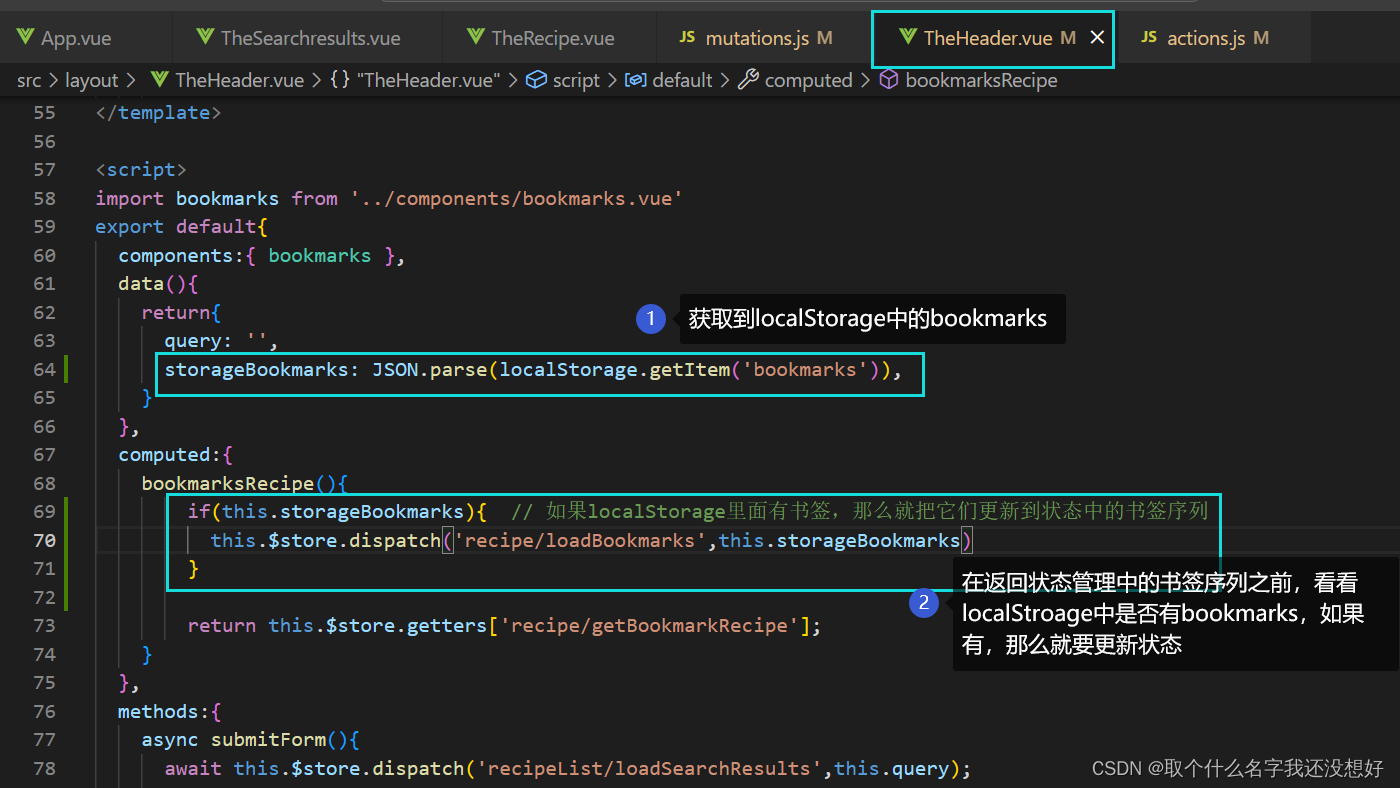This screenshot has height=788, width=1400.
Task: Click the variable icon before default
Action: click(x=635, y=80)
